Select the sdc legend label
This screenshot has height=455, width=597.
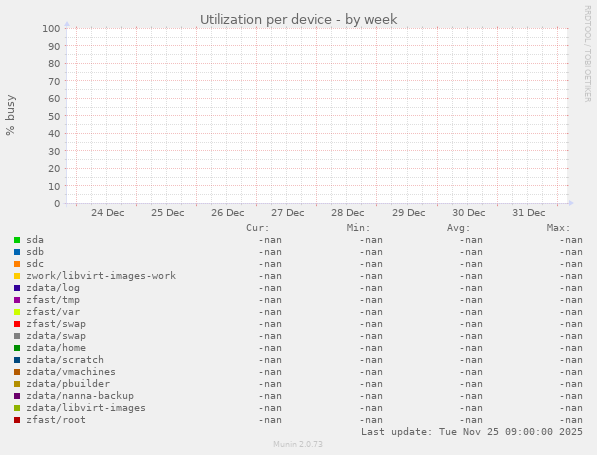[35, 264]
